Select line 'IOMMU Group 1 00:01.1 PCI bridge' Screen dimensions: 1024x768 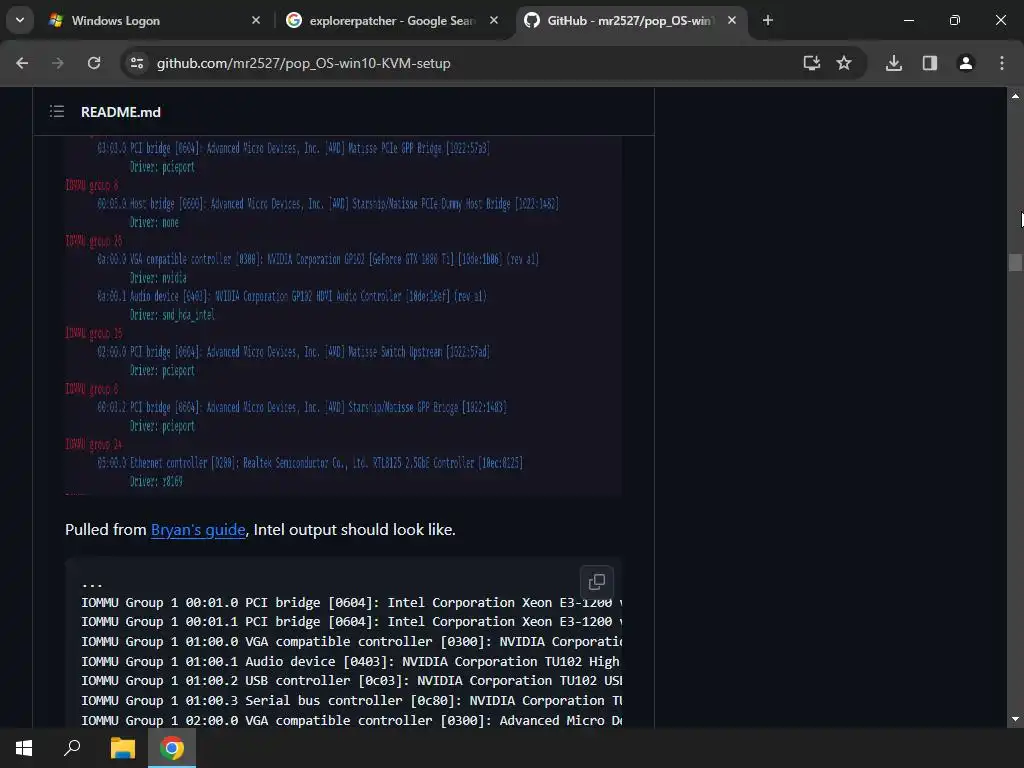(351, 622)
